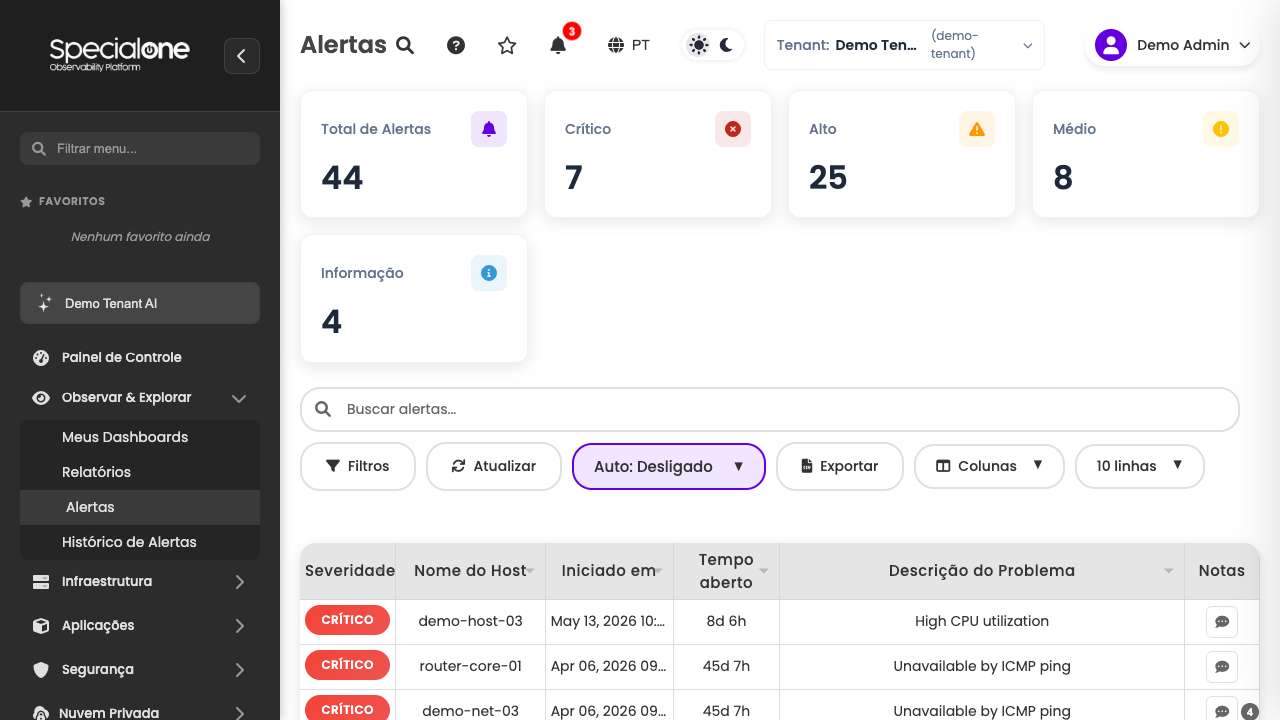Add page to favorites with star icon
Image resolution: width=1280 pixels, height=720 pixels.
[507, 45]
